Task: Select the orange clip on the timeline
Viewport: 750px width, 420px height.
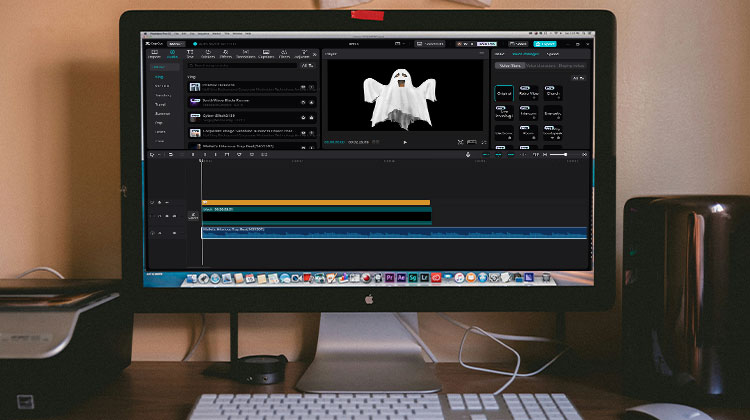Action: click(315, 202)
